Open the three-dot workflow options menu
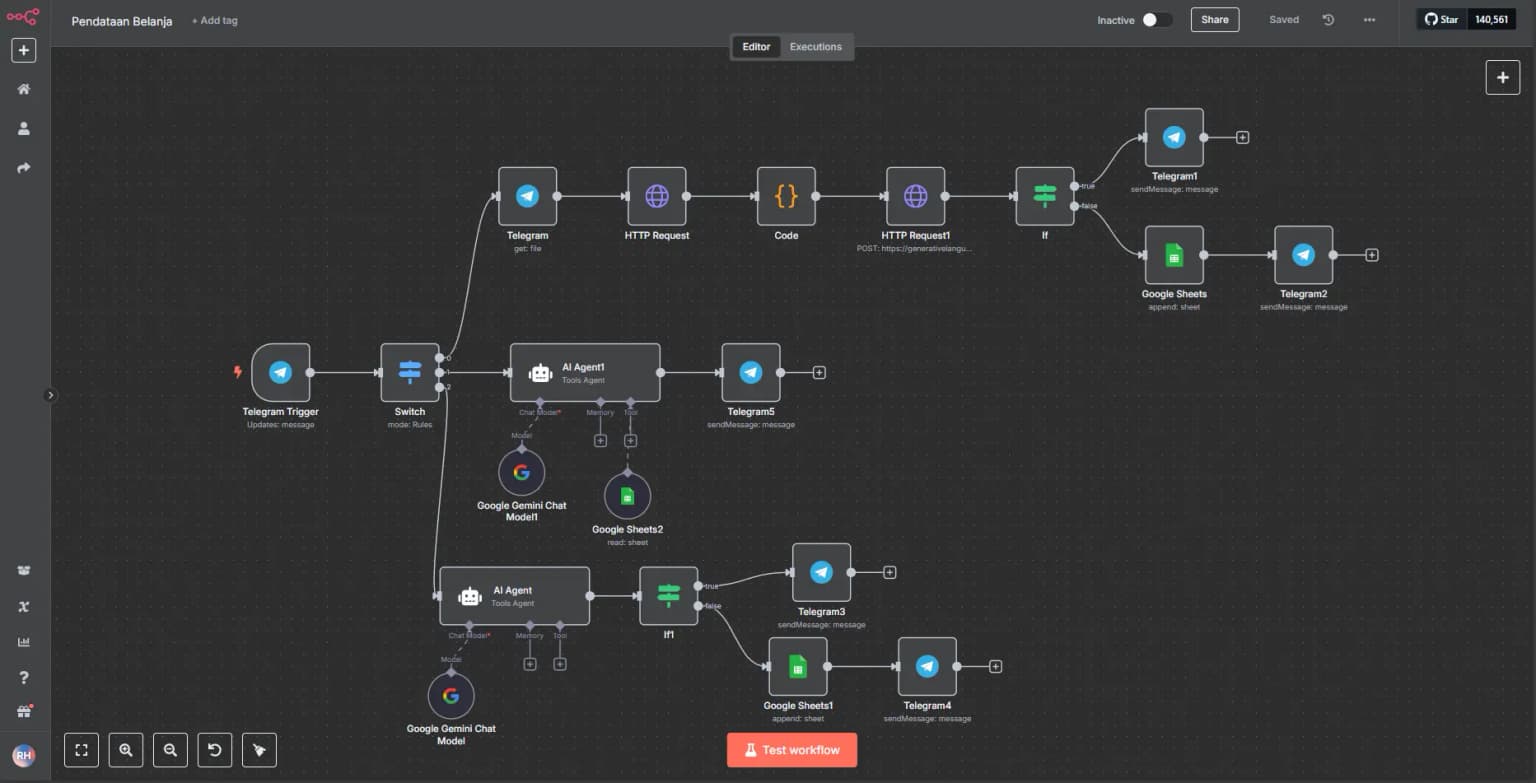The image size is (1536, 783). coord(1369,20)
